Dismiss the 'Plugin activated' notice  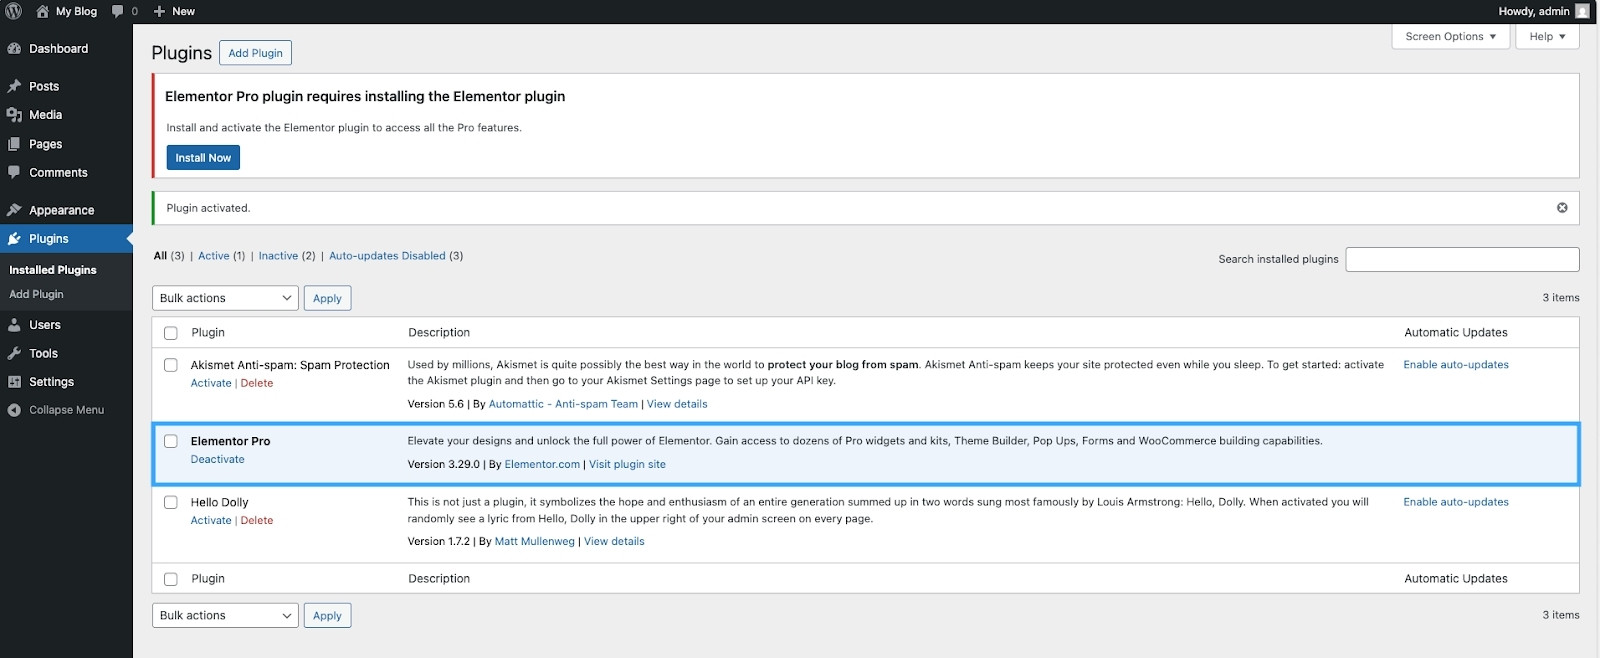(1561, 208)
